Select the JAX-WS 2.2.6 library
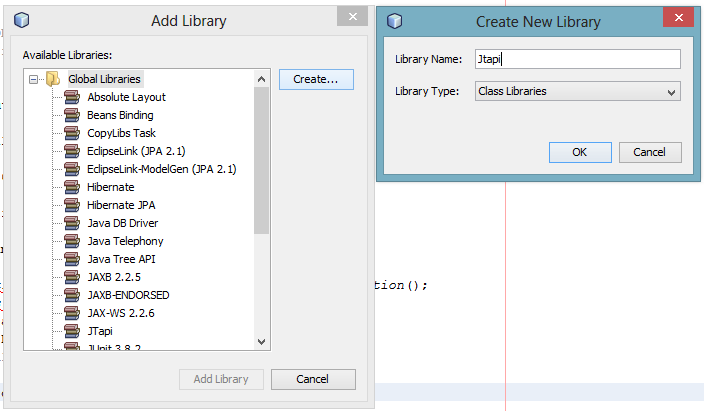The width and height of the screenshot is (704, 411). 121,313
